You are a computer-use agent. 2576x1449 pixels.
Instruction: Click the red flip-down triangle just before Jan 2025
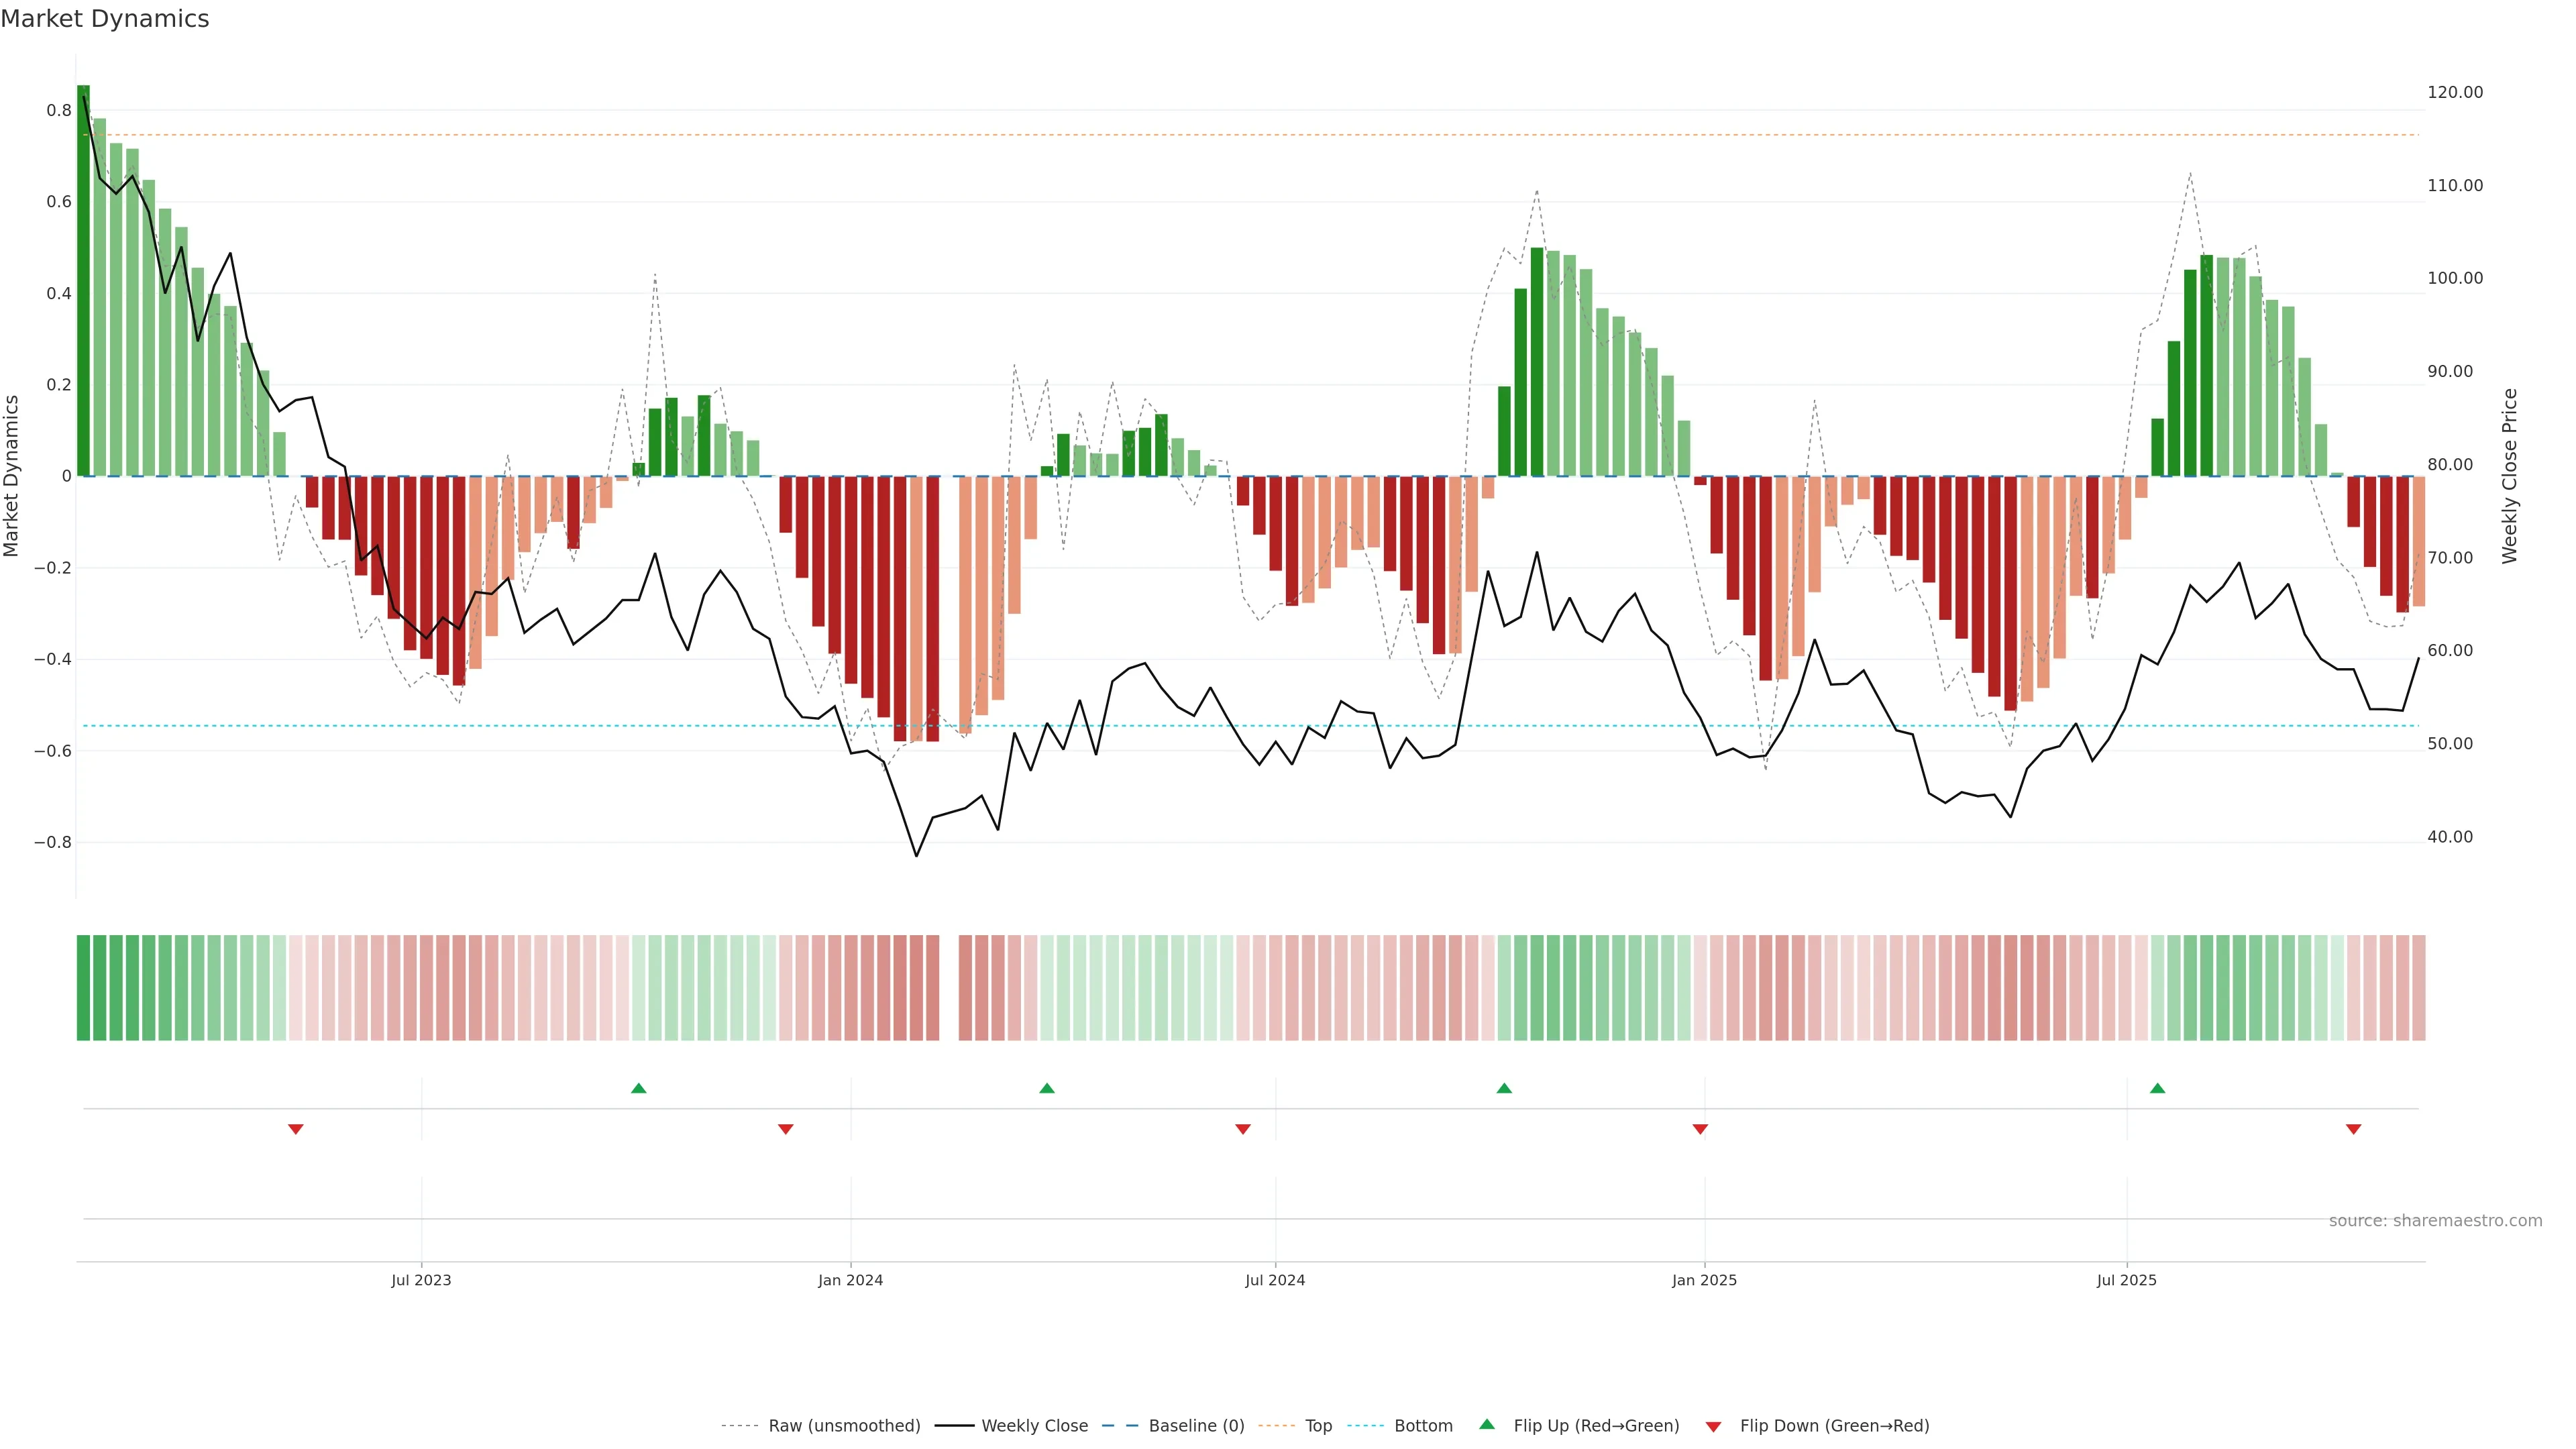(x=1700, y=1129)
